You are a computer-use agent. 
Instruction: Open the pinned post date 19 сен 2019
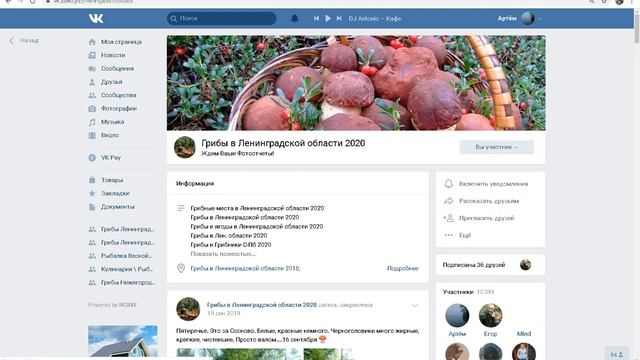(224, 313)
